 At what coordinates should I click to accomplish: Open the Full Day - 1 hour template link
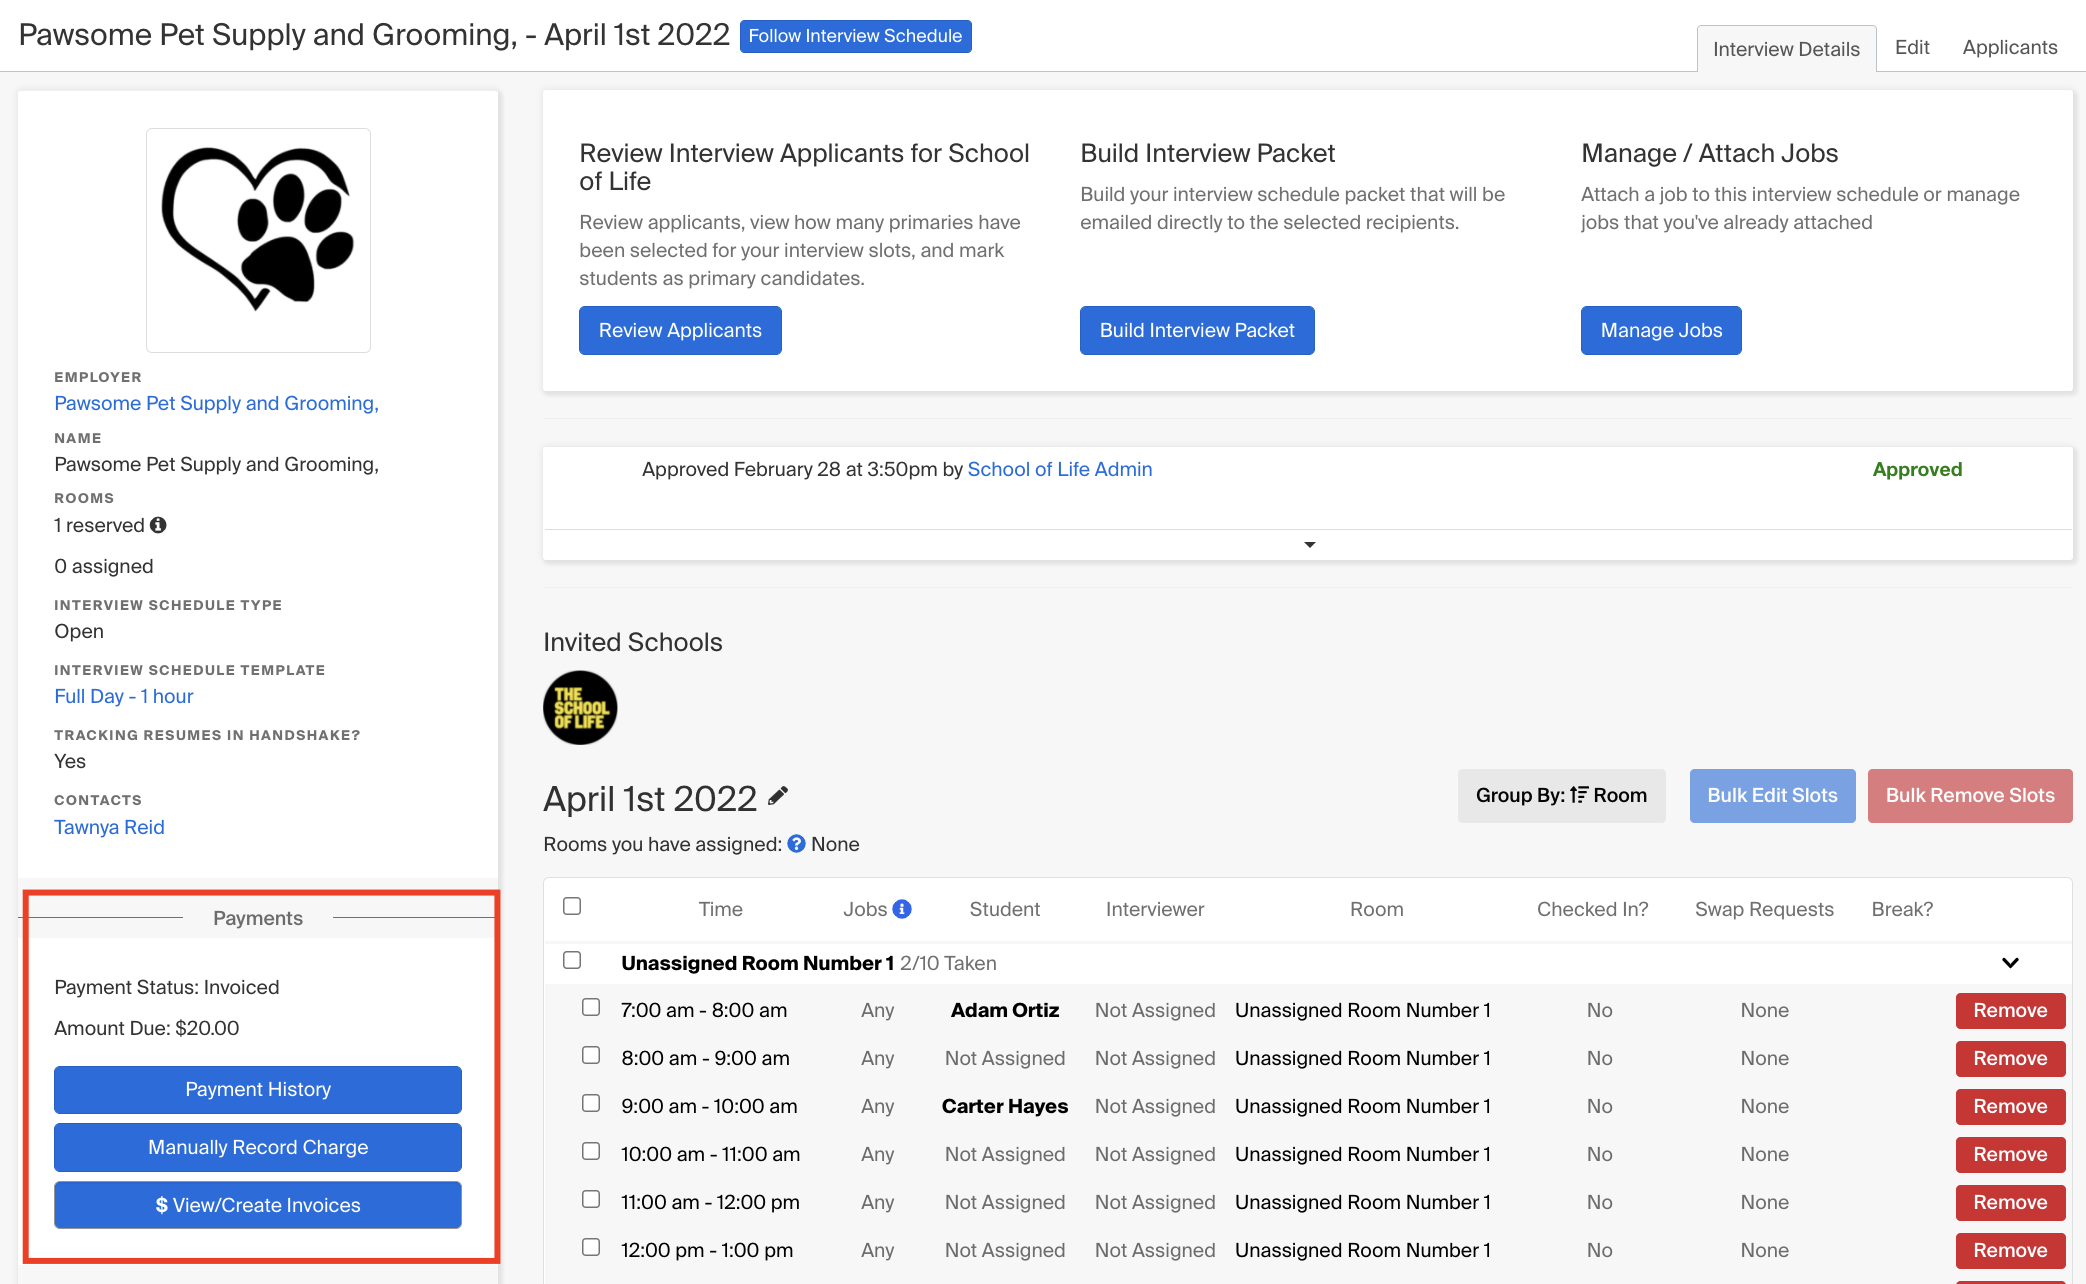[123, 696]
